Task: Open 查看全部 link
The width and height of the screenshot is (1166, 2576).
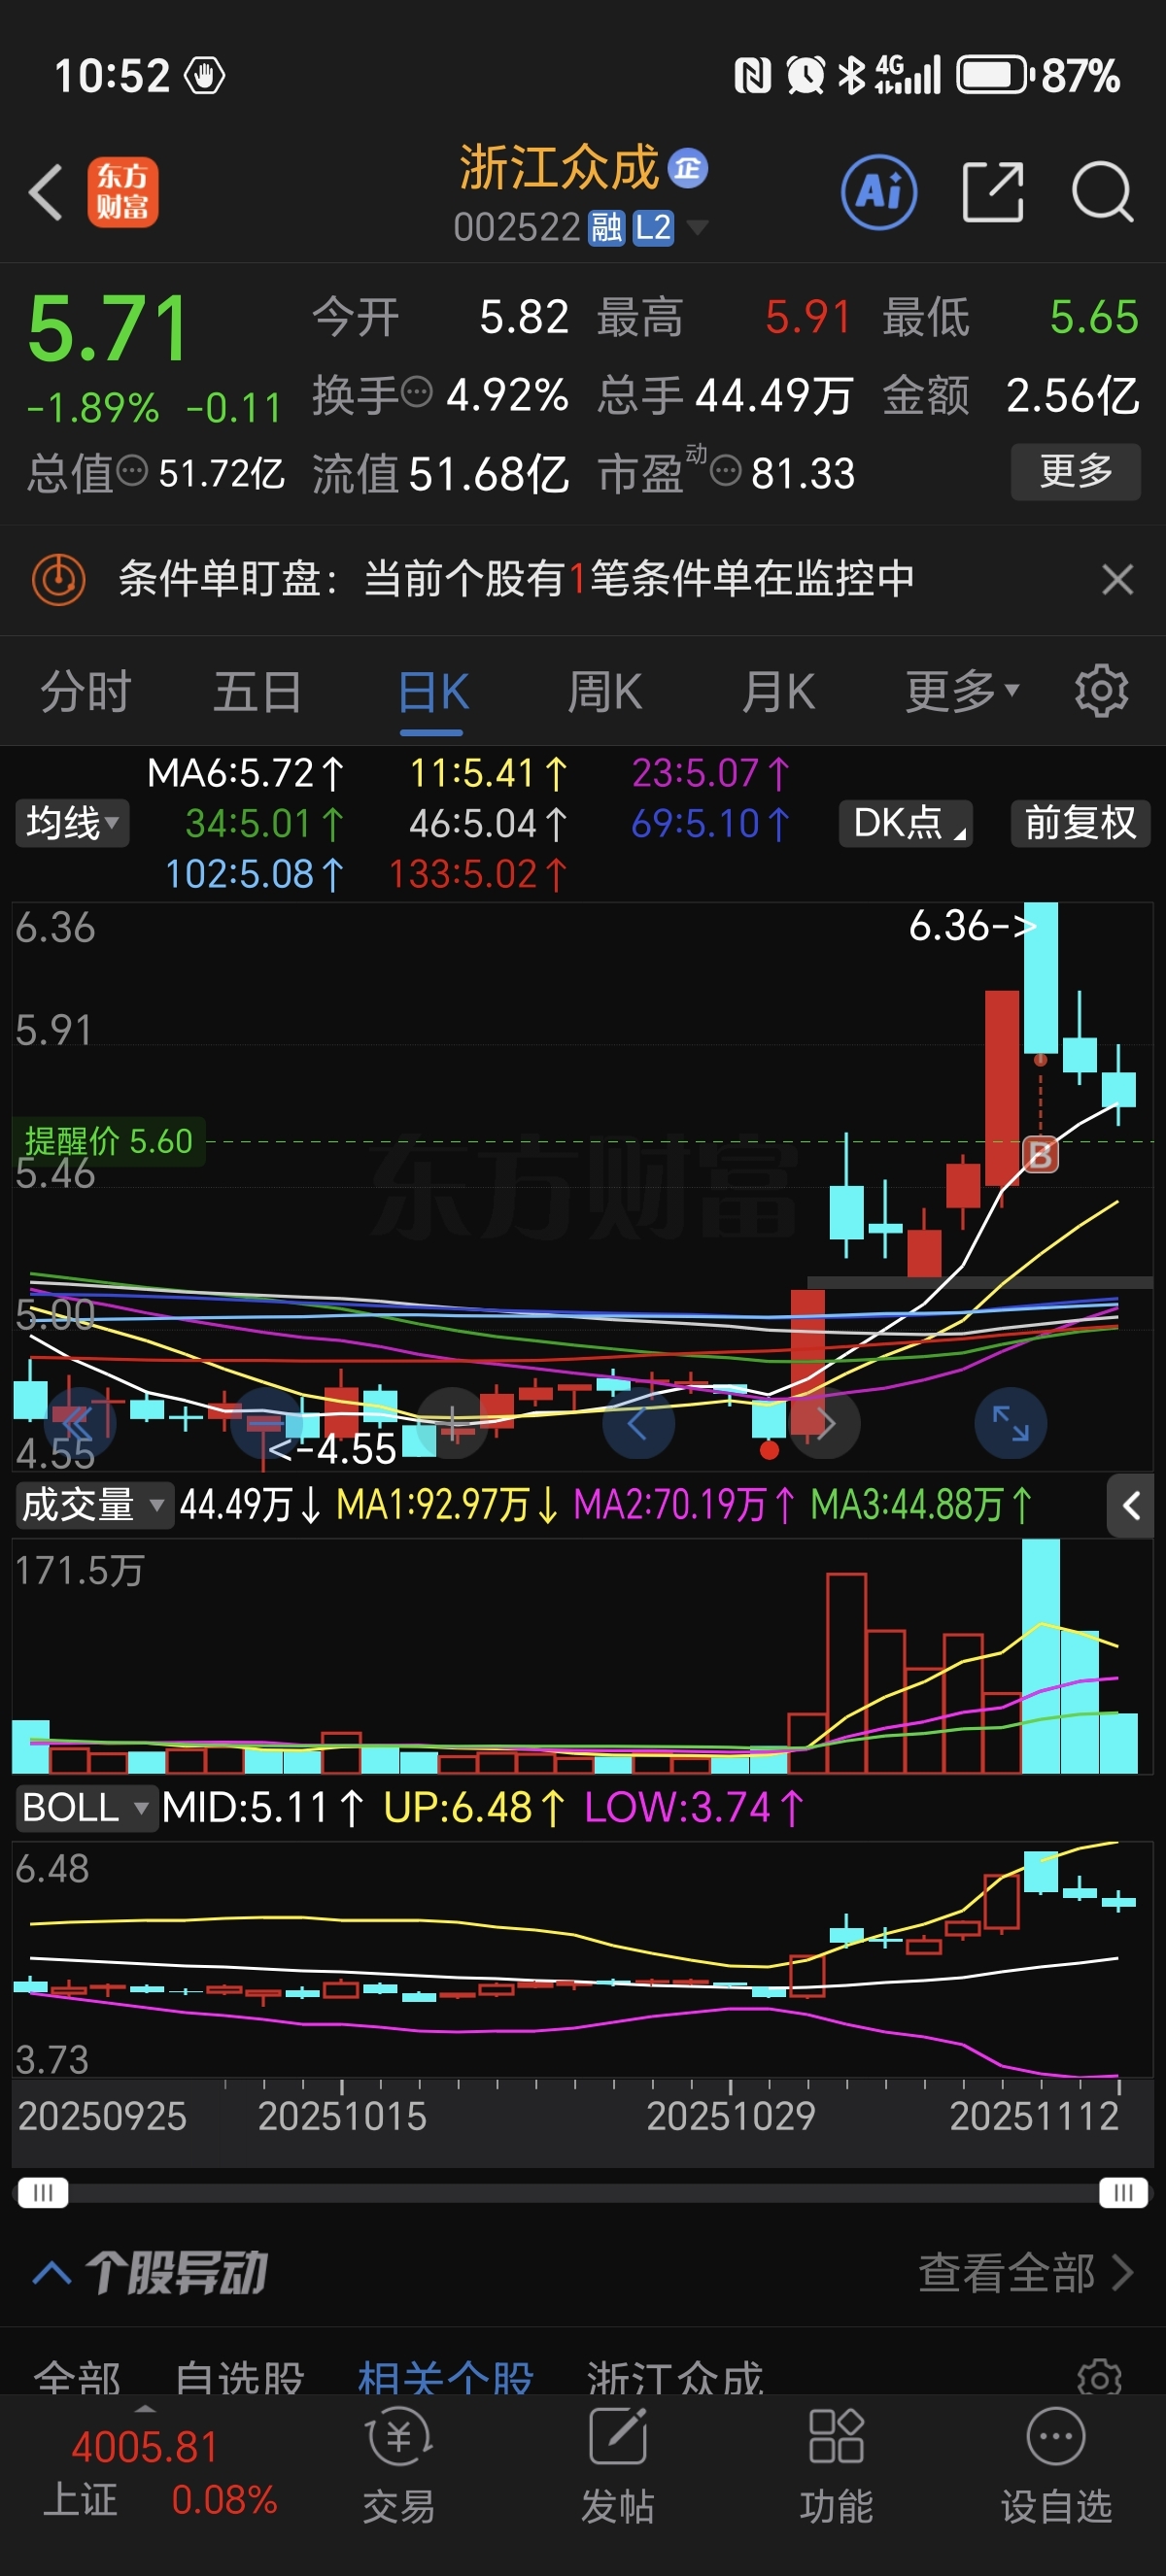Action: (1025, 2273)
